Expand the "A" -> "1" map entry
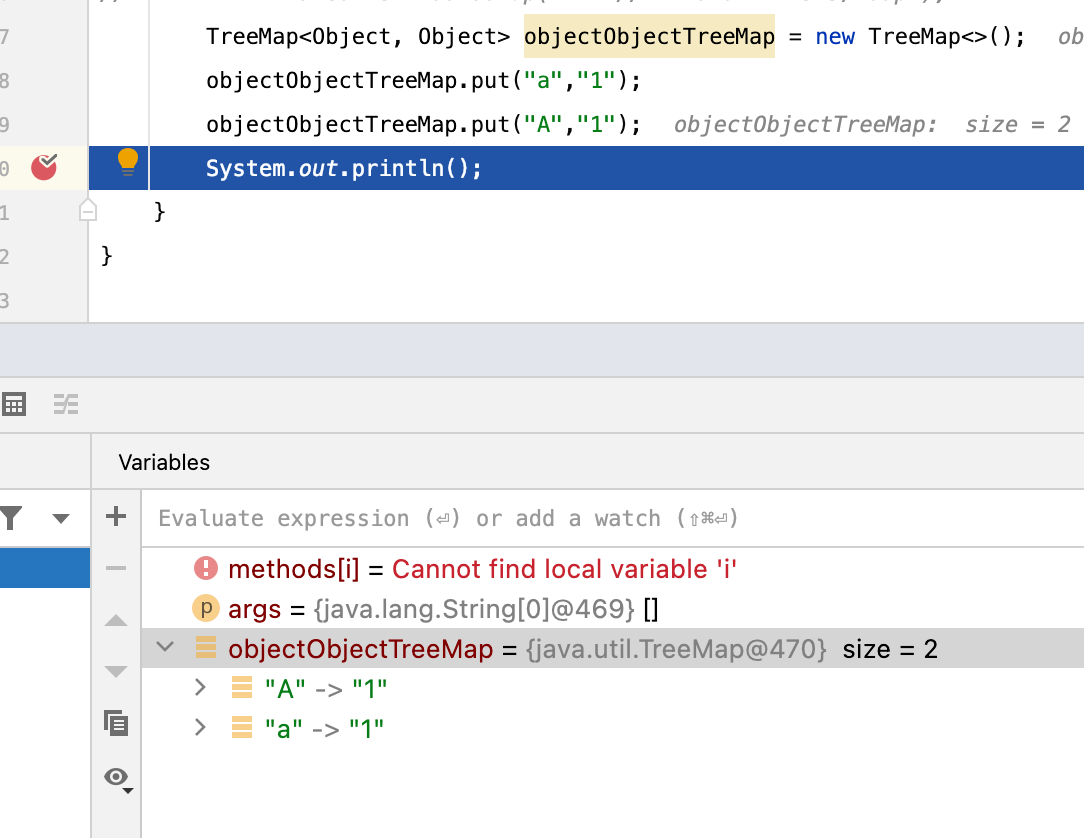The width and height of the screenshot is (1084, 838). point(200,688)
